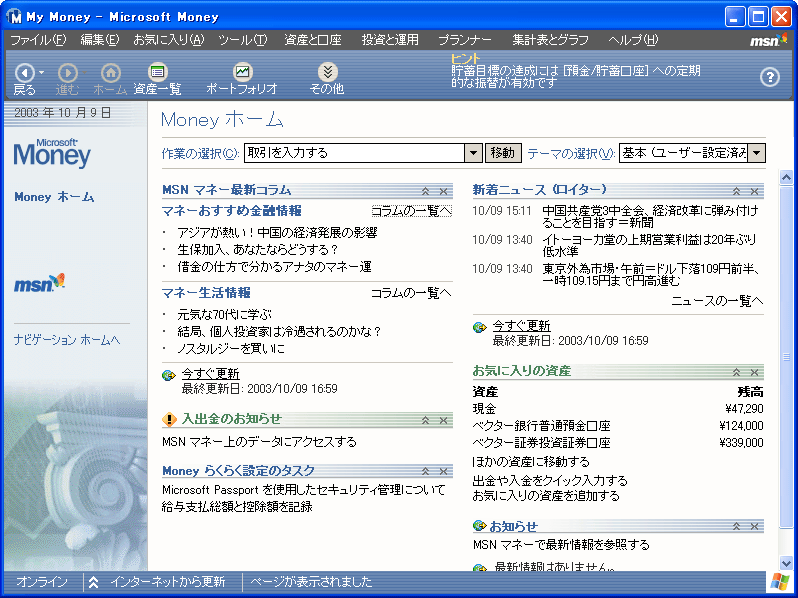Screen dimensions: 798x598
Task: Click コラムの一覧へ beside マネーおすすめ金融情報
Action: (x=411, y=211)
